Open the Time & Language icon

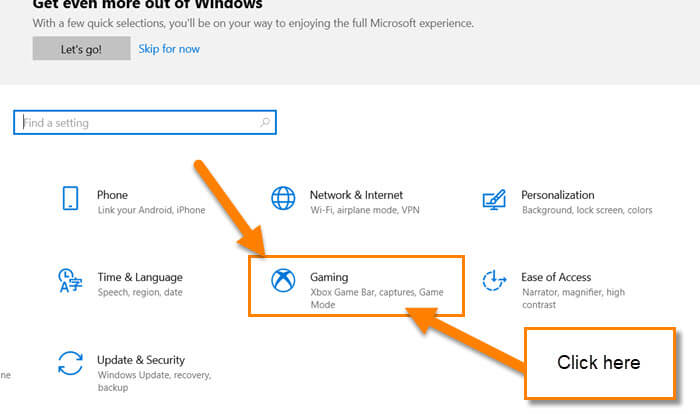[x=70, y=281]
